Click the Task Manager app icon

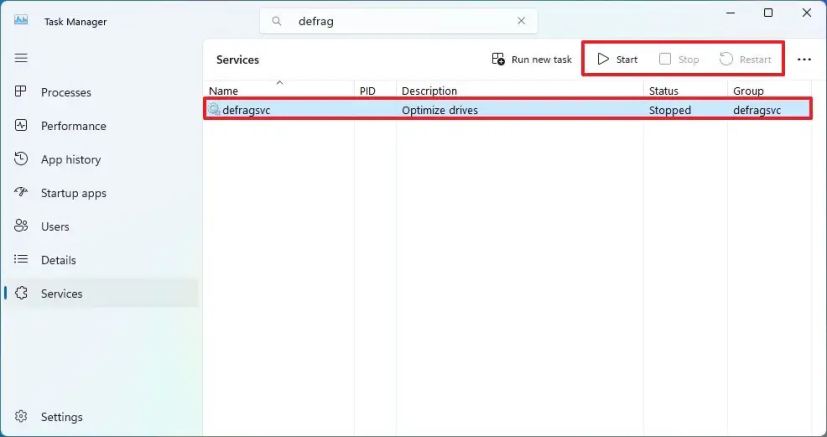coord(21,21)
